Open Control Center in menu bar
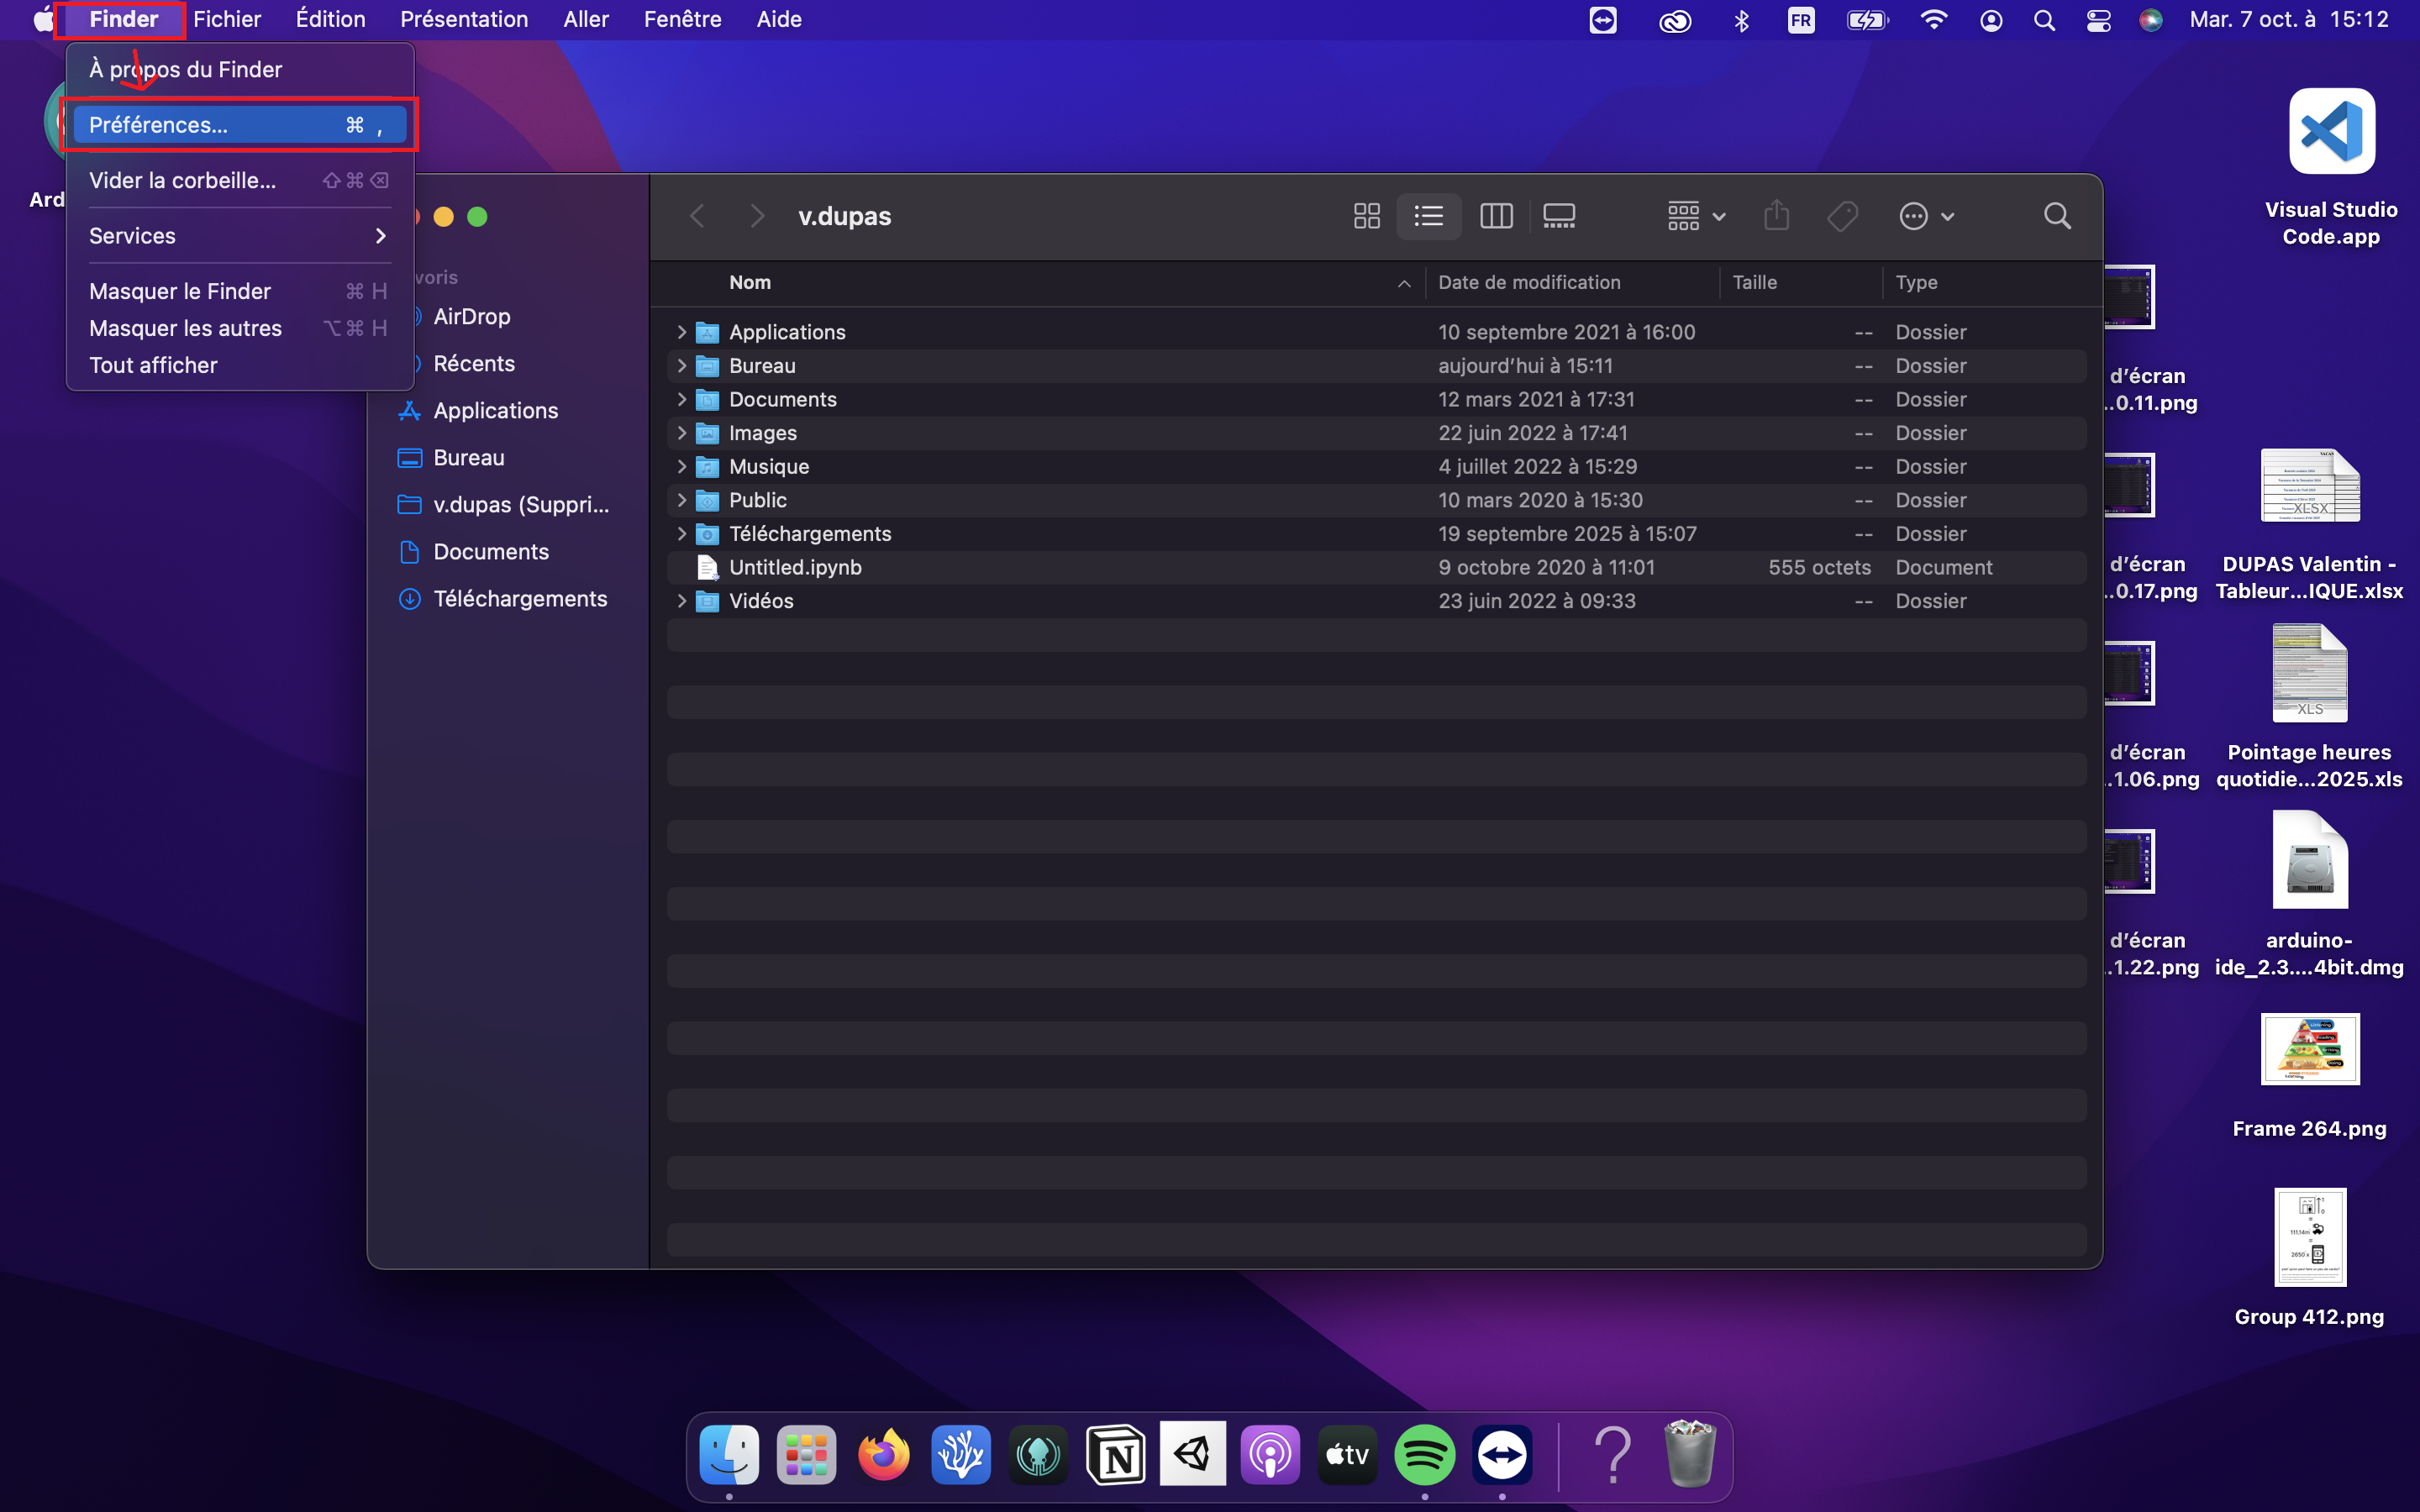 point(2098,20)
